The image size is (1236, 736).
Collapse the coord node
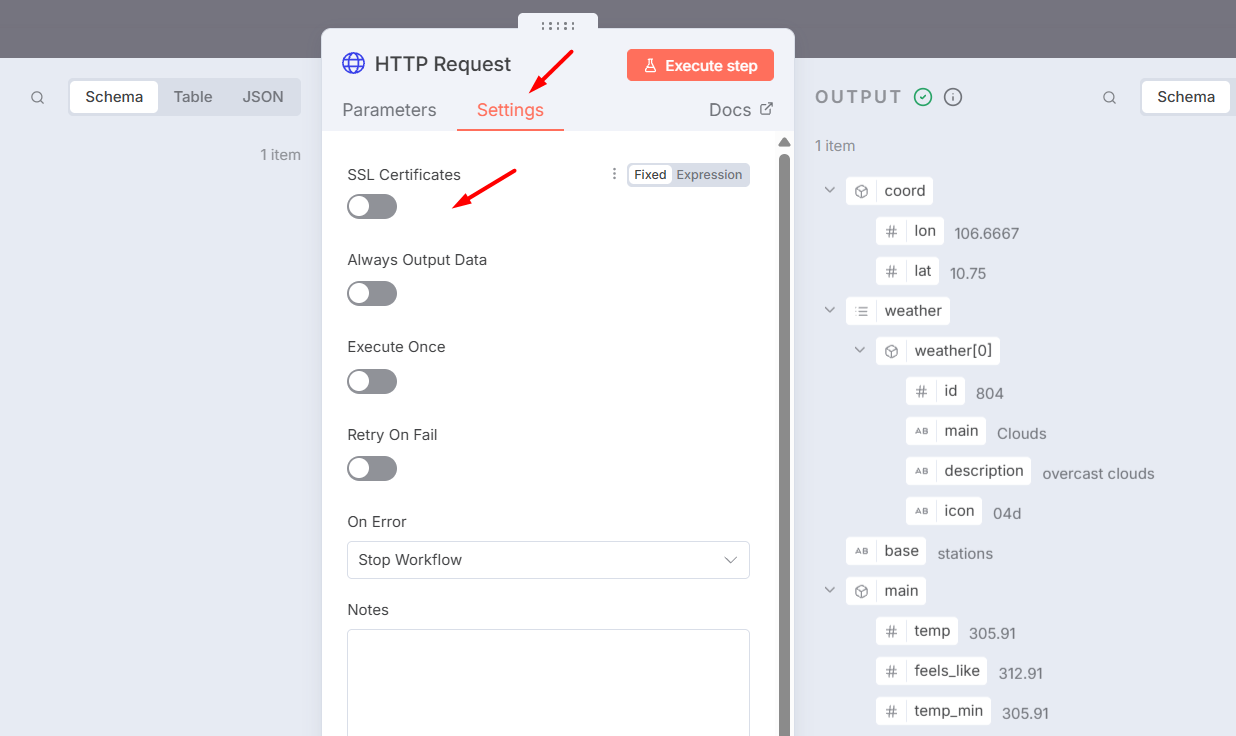[829, 190]
